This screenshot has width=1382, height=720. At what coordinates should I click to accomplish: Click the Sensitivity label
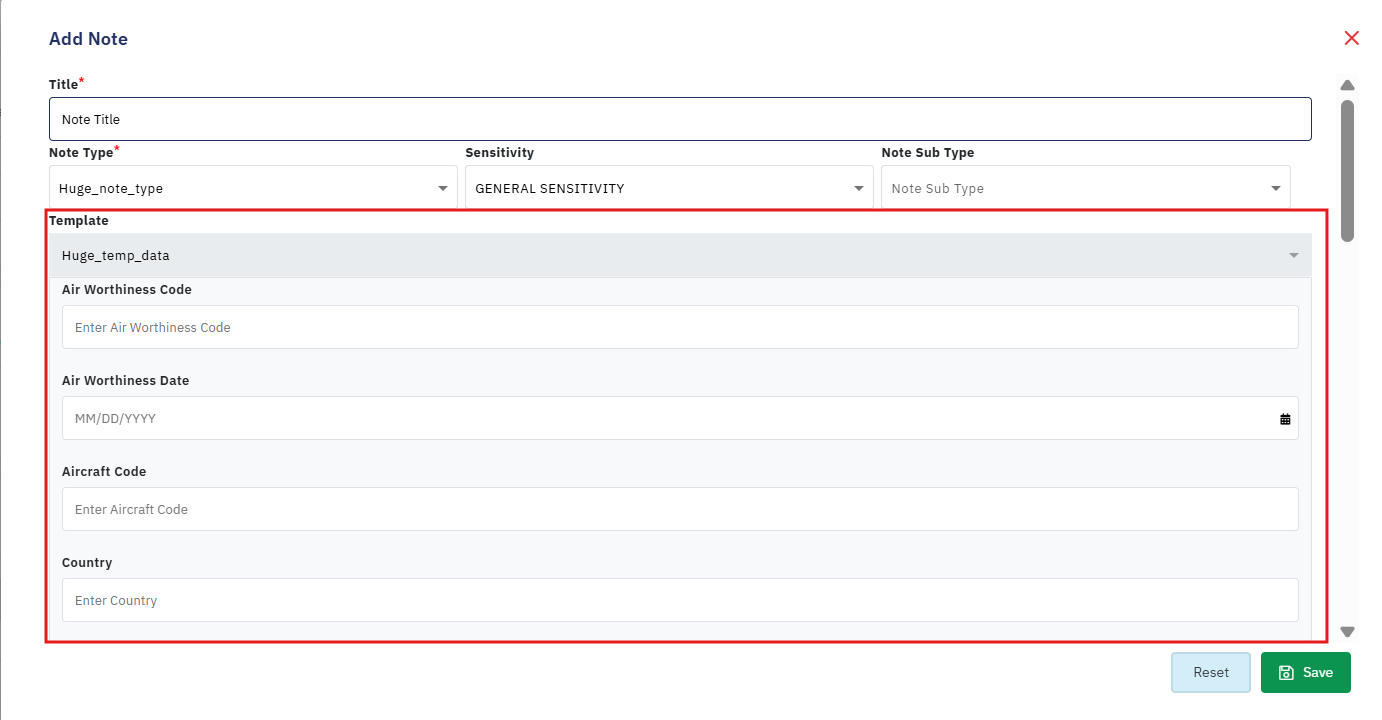tap(500, 152)
